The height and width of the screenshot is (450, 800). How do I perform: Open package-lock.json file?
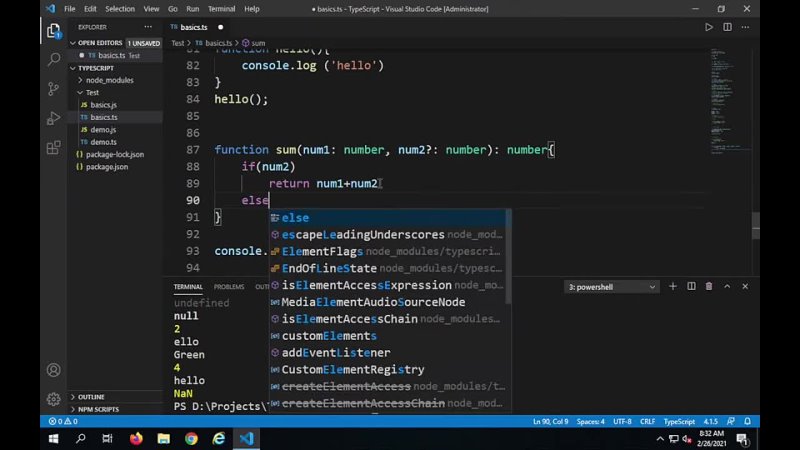pos(115,154)
